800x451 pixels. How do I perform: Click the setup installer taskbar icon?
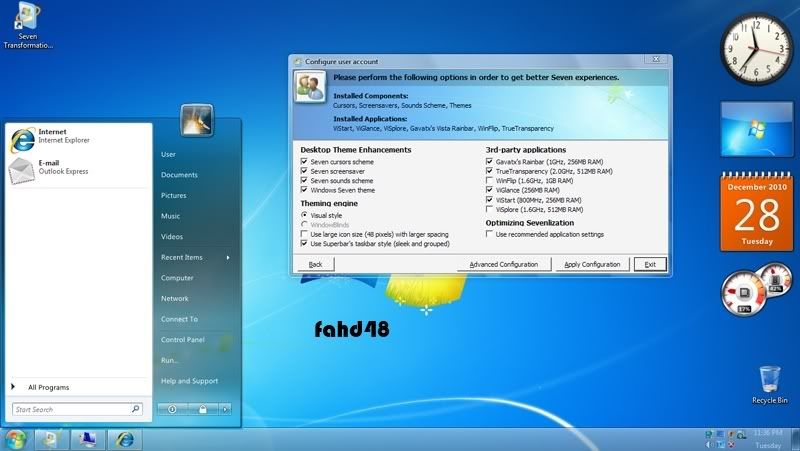pyautogui.click(x=51, y=439)
